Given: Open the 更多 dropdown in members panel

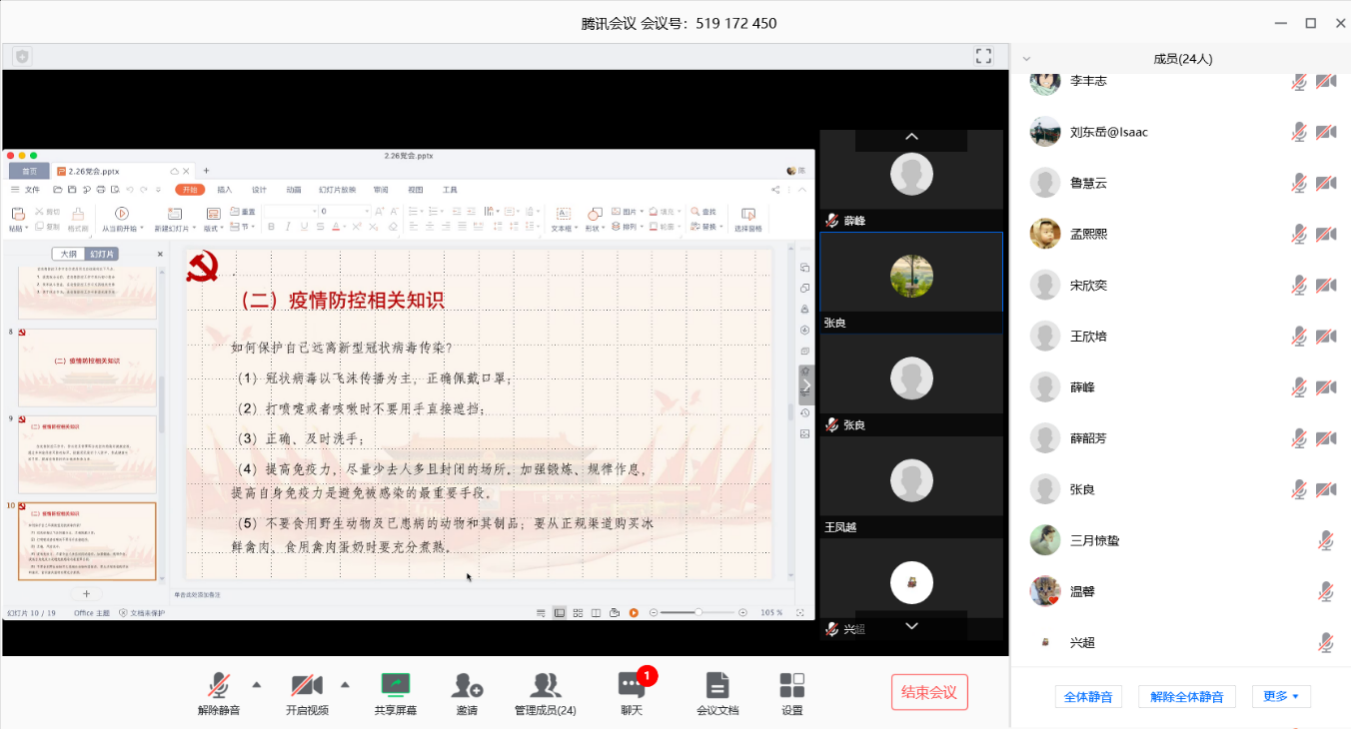Looking at the screenshot, I should coord(1281,696).
